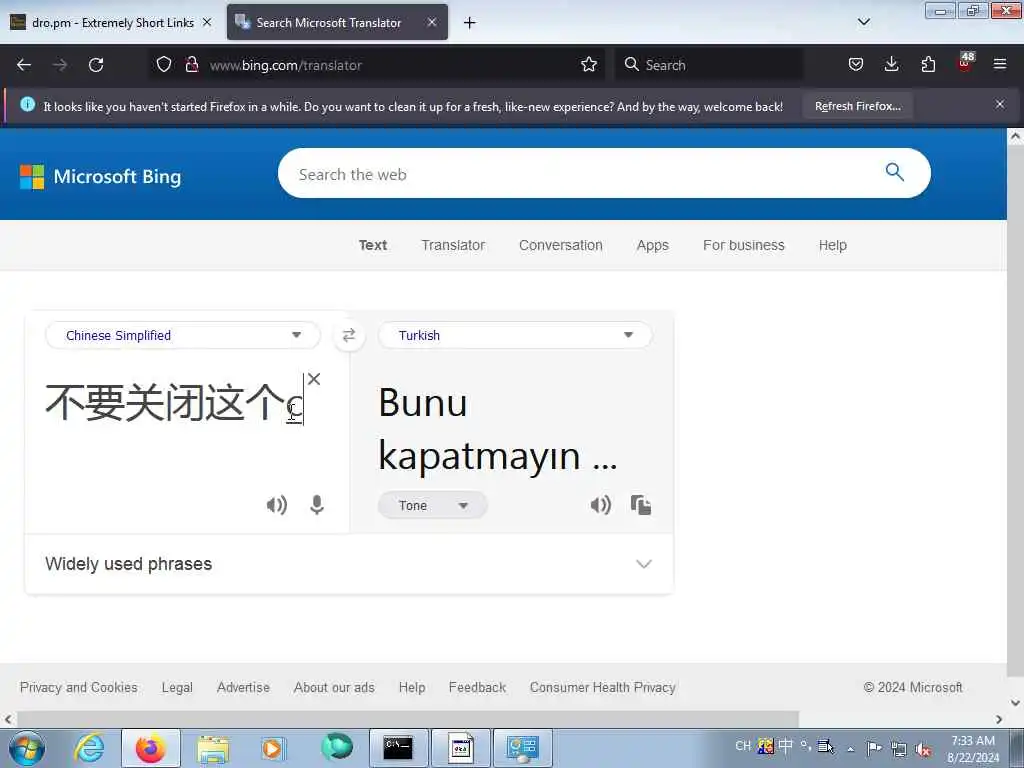1024x768 pixels.
Task: Click the Firefox toolbar Search box
Action: coord(709,65)
